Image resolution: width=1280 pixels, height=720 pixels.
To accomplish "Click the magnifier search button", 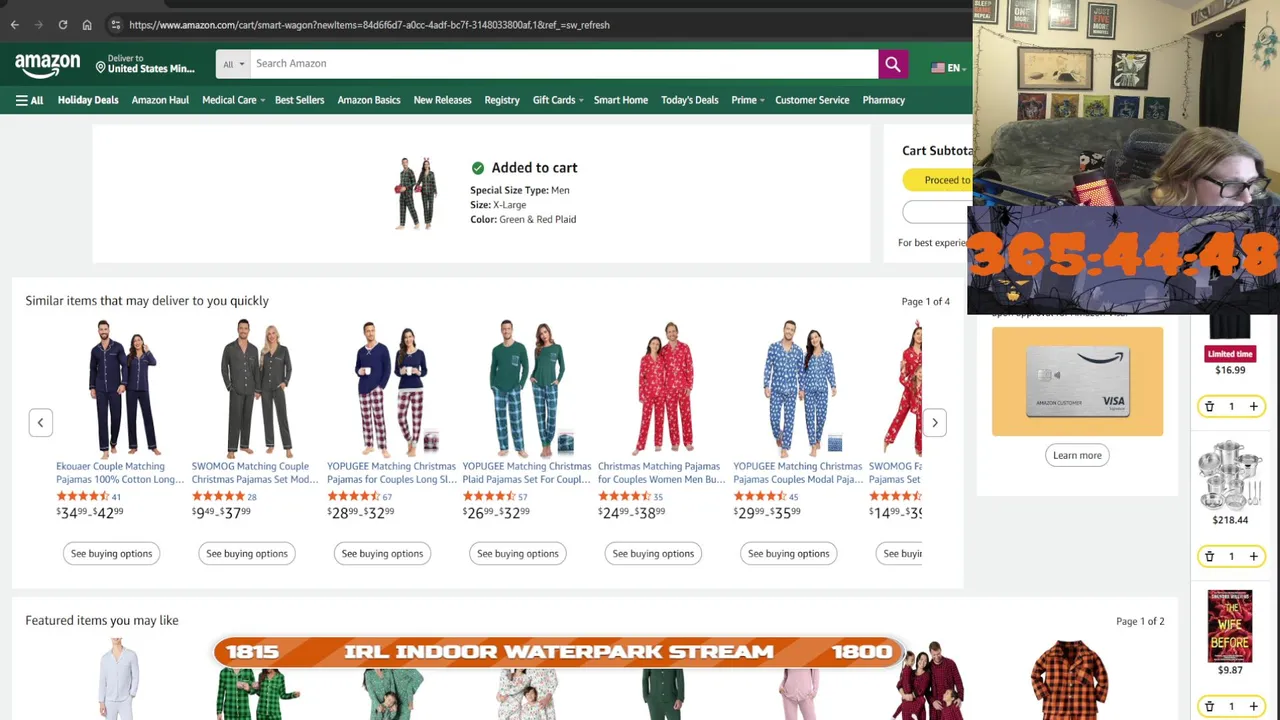I will 892,64.
